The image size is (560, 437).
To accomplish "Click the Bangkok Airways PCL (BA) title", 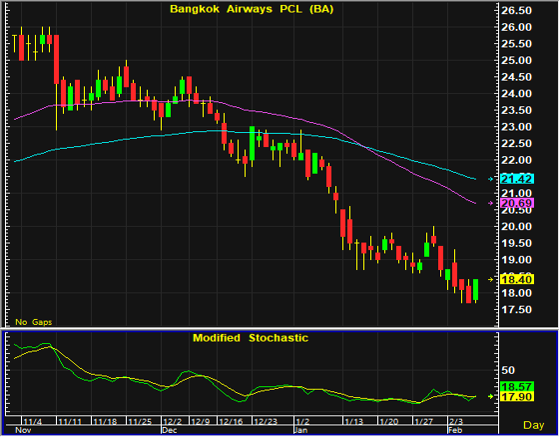I will pos(251,9).
